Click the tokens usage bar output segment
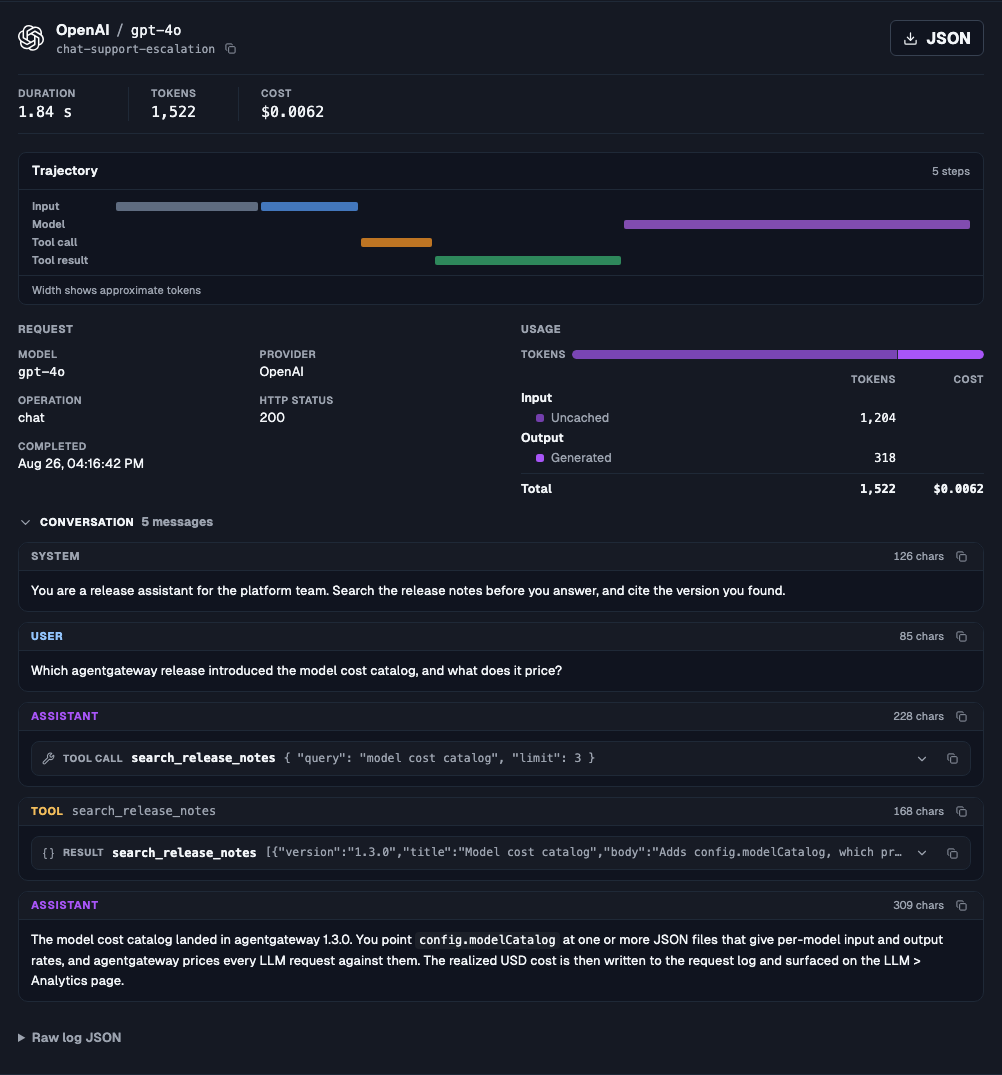 click(940, 354)
